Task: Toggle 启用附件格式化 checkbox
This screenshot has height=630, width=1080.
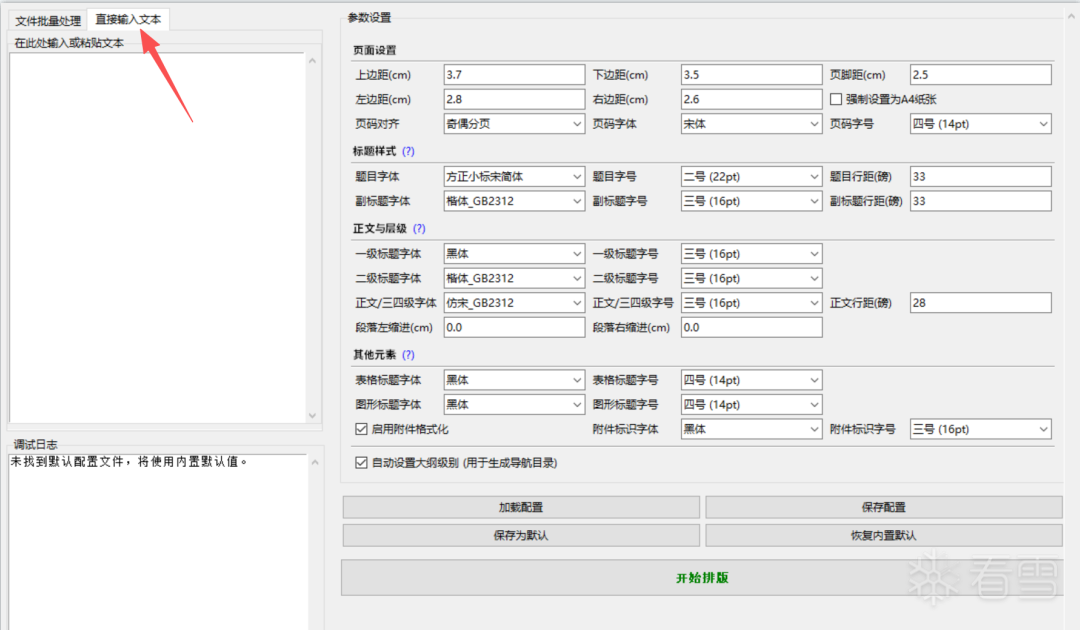Action: pyautogui.click(x=362, y=429)
